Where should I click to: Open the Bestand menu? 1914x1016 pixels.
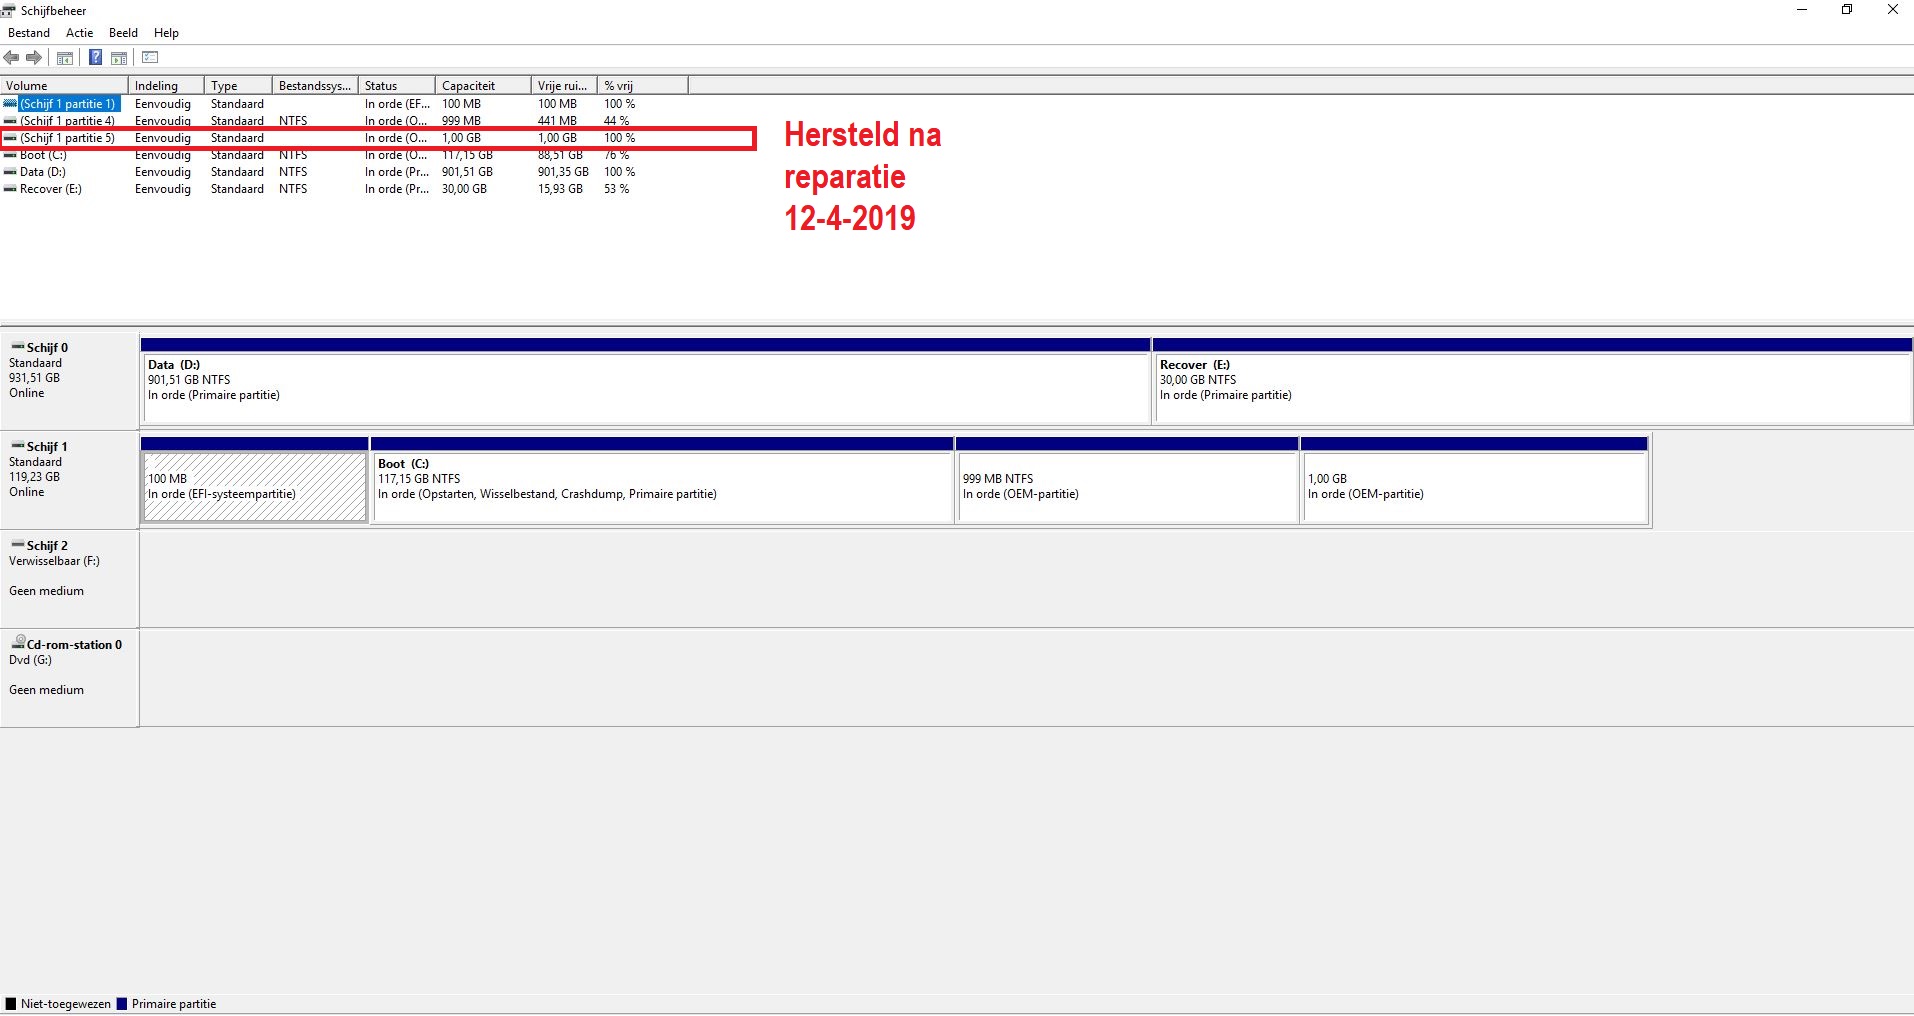click(29, 33)
